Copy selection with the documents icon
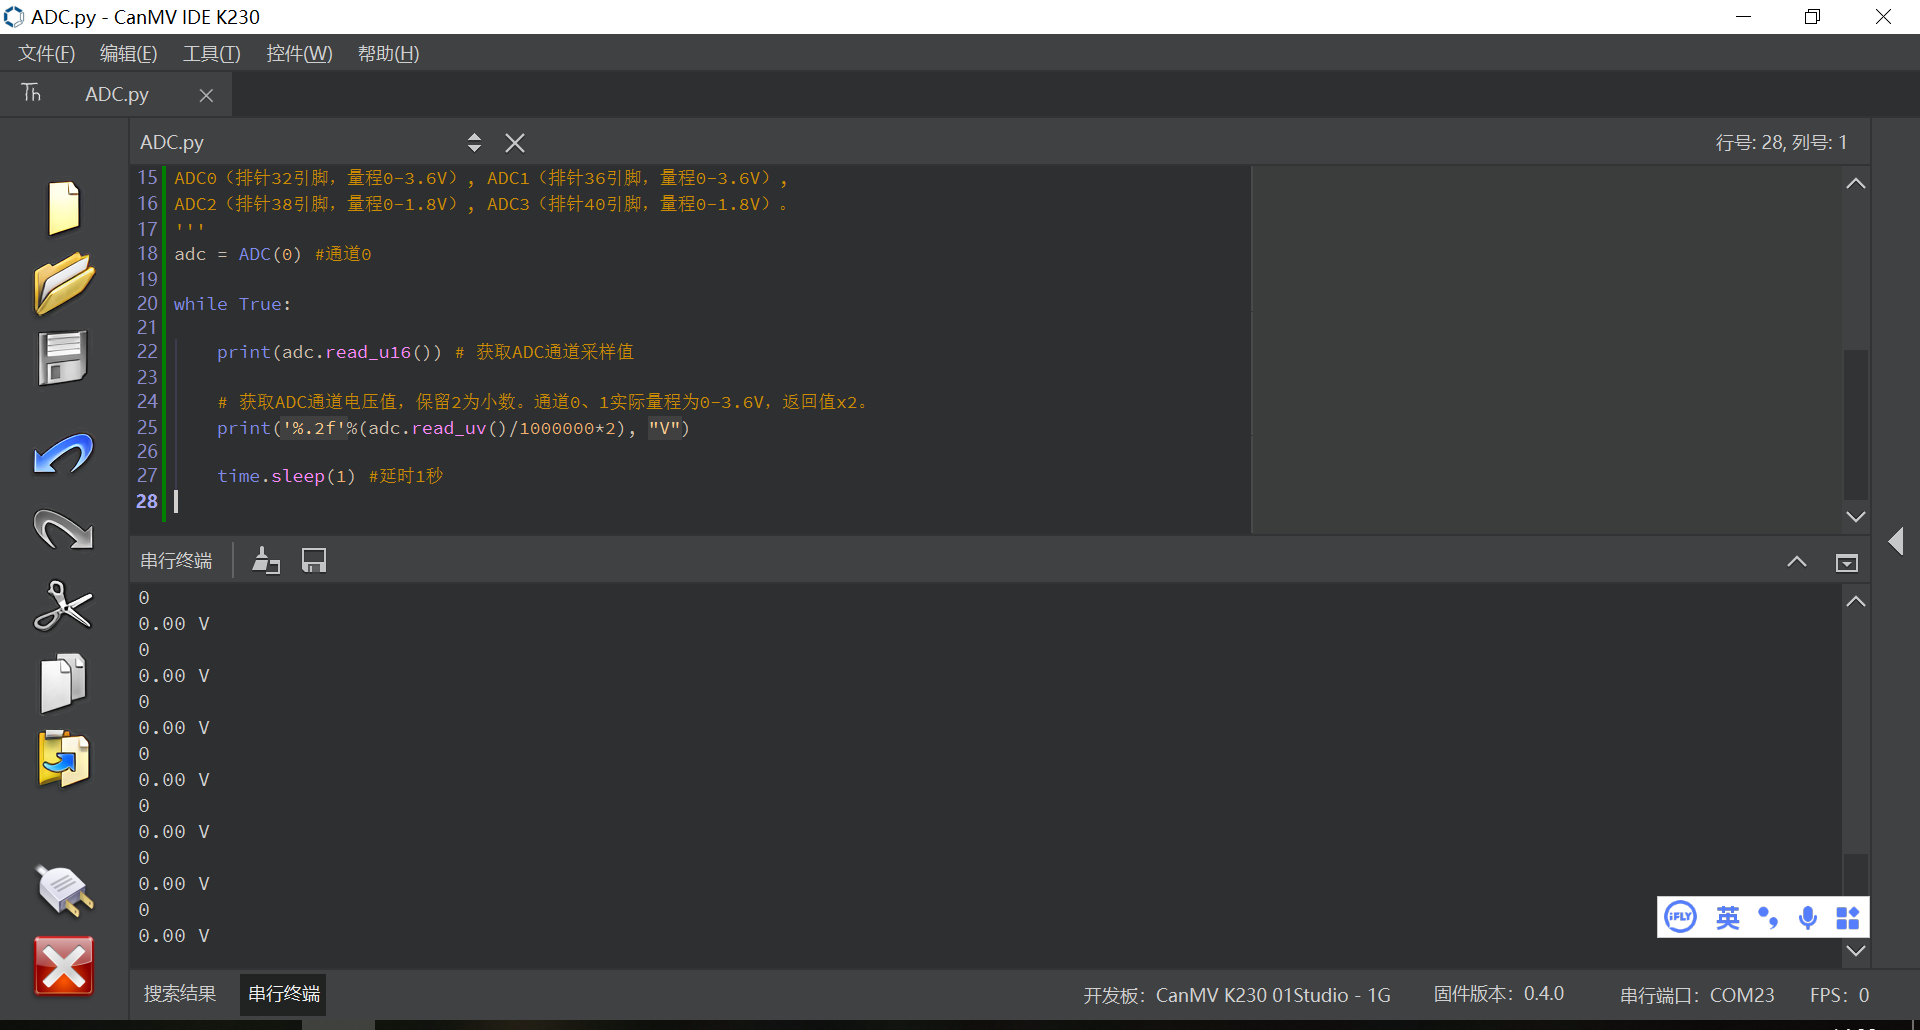The width and height of the screenshot is (1920, 1030). click(64, 683)
